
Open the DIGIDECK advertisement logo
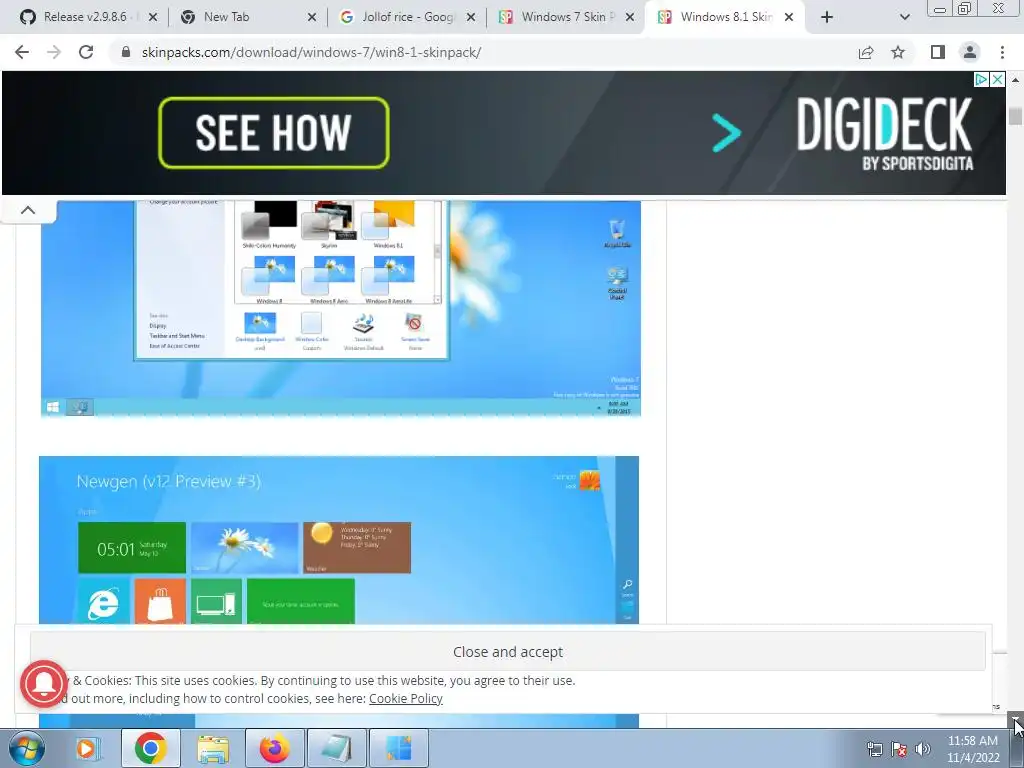pyautogui.click(x=884, y=134)
